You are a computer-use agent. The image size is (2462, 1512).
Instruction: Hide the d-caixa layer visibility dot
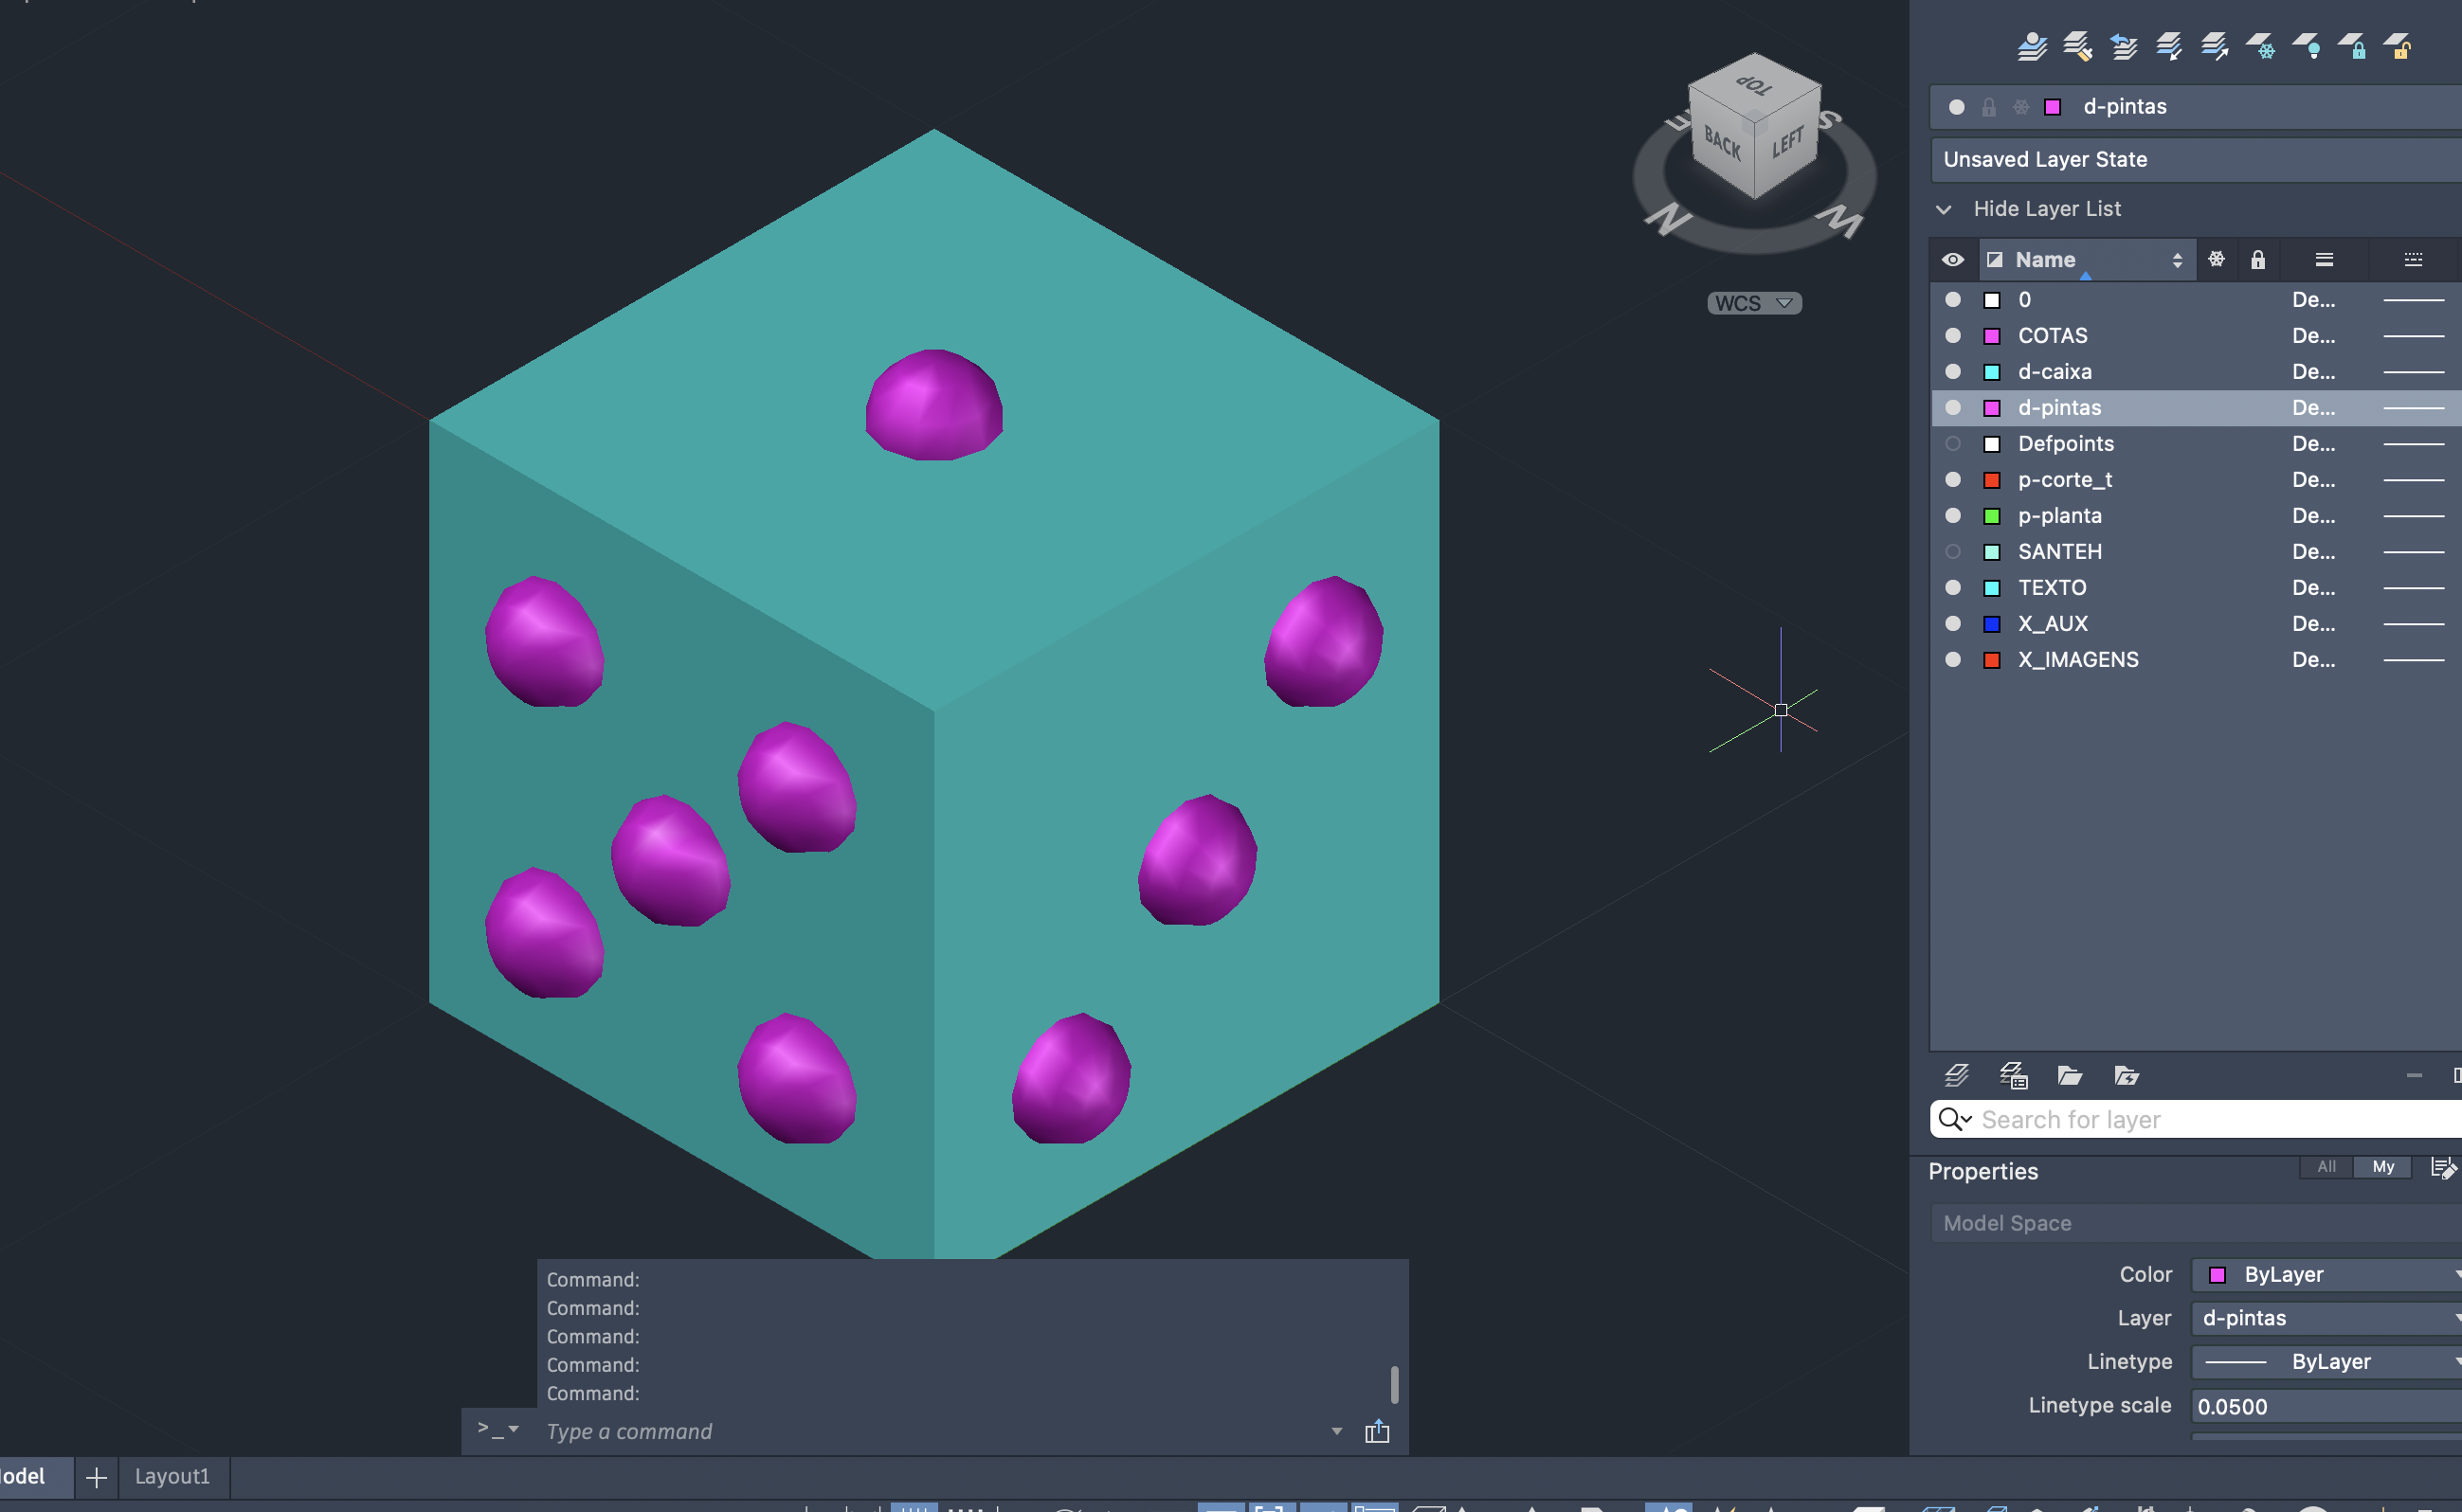click(x=1952, y=371)
